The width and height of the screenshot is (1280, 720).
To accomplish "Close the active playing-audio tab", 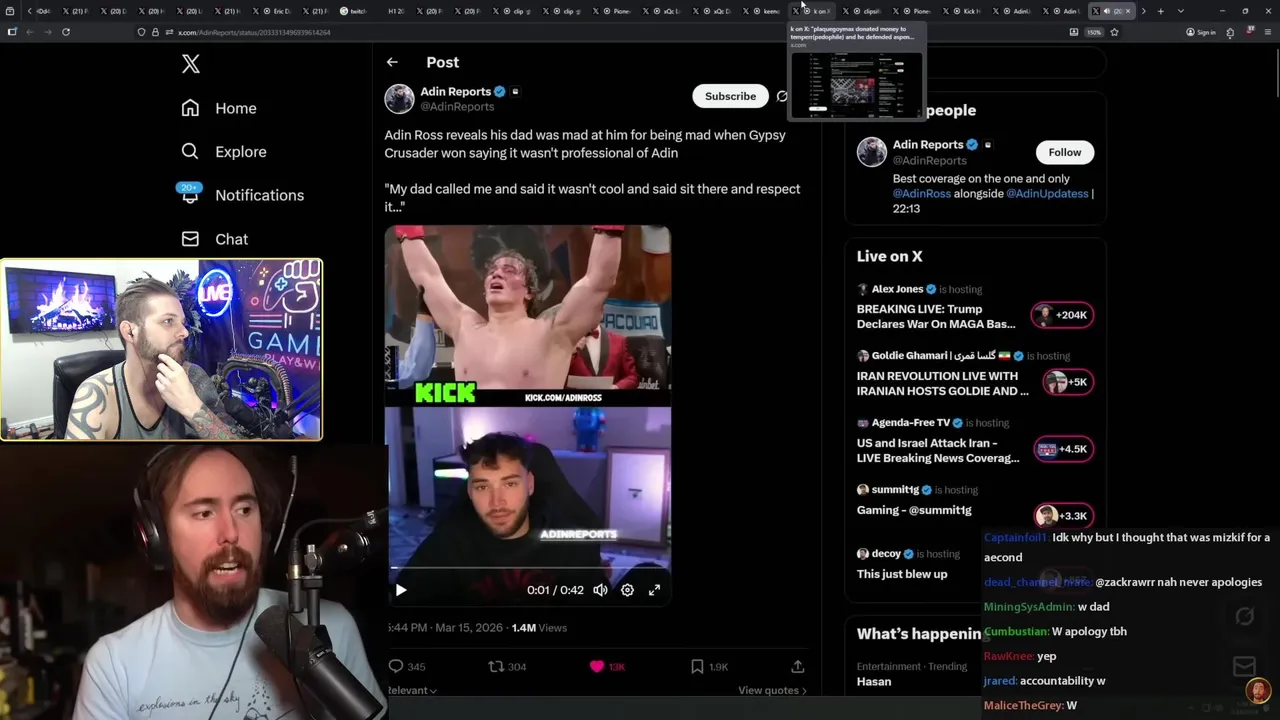I will coord(1129,11).
